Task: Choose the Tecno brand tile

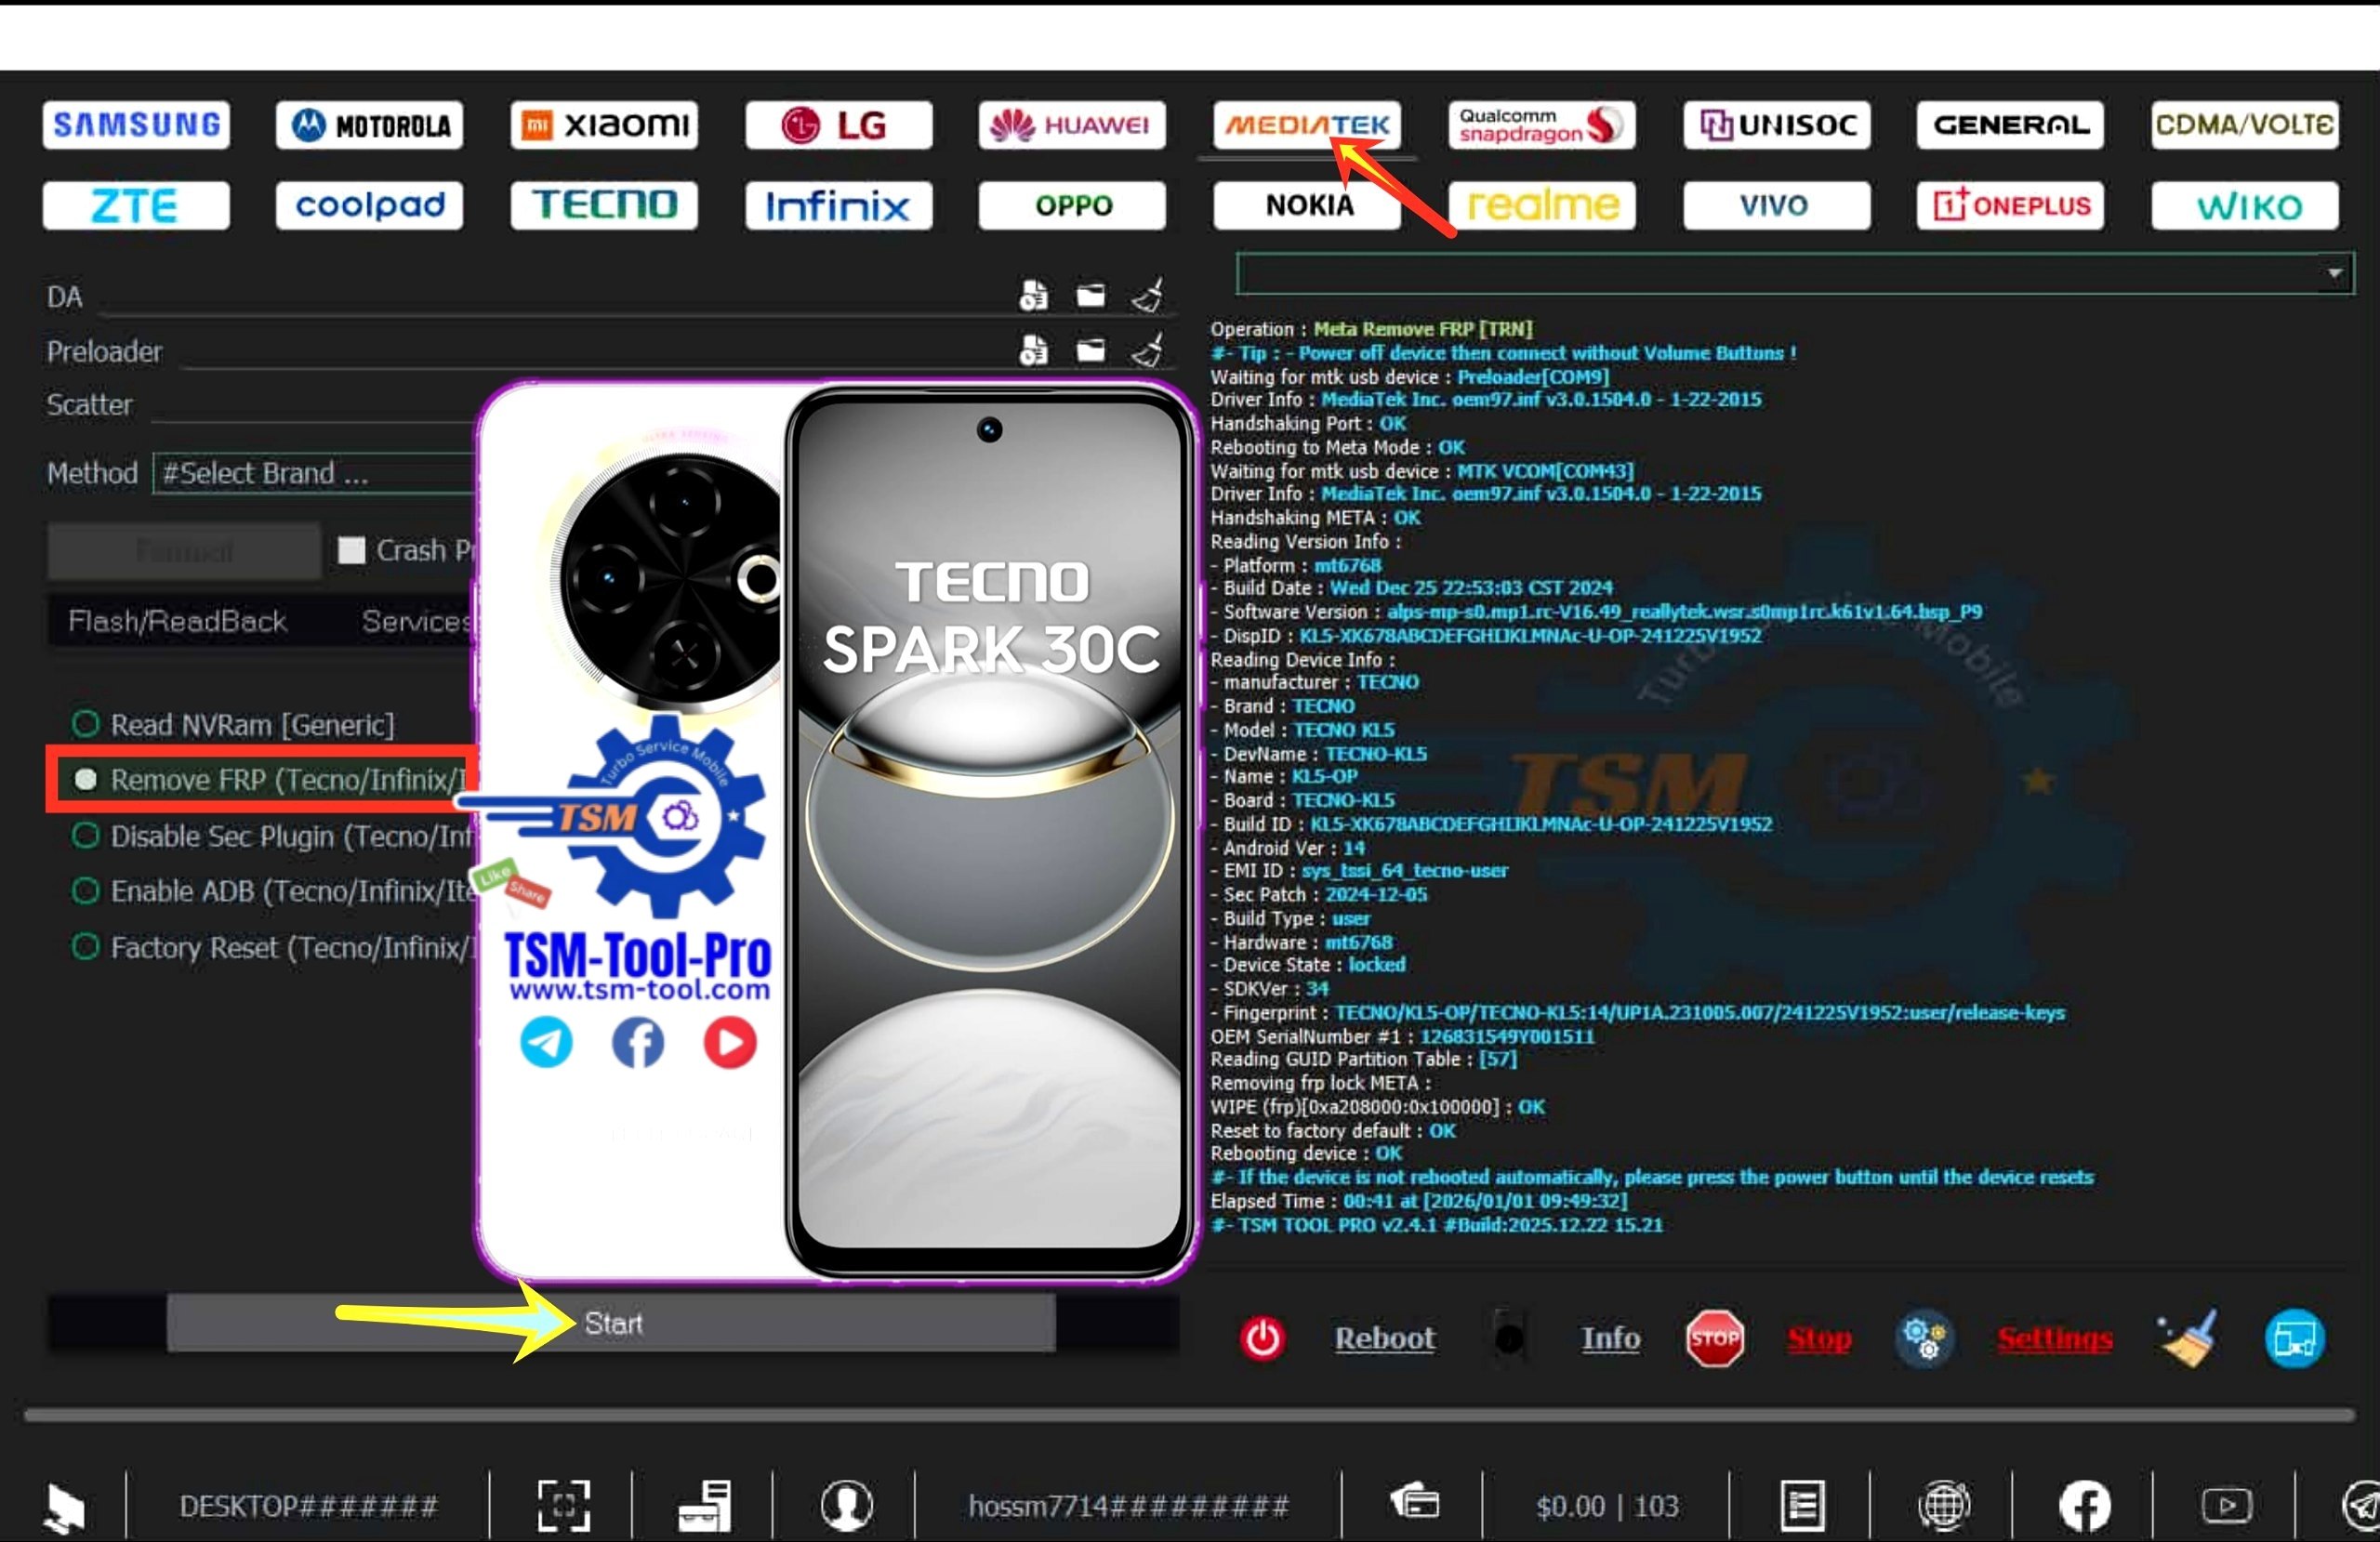Action: (x=604, y=205)
